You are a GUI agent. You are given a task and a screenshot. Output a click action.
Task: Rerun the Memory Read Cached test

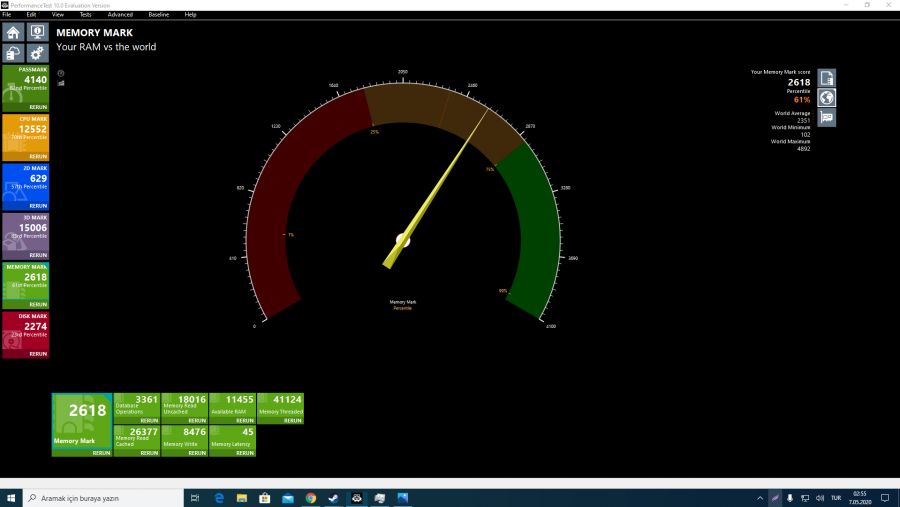149,453
